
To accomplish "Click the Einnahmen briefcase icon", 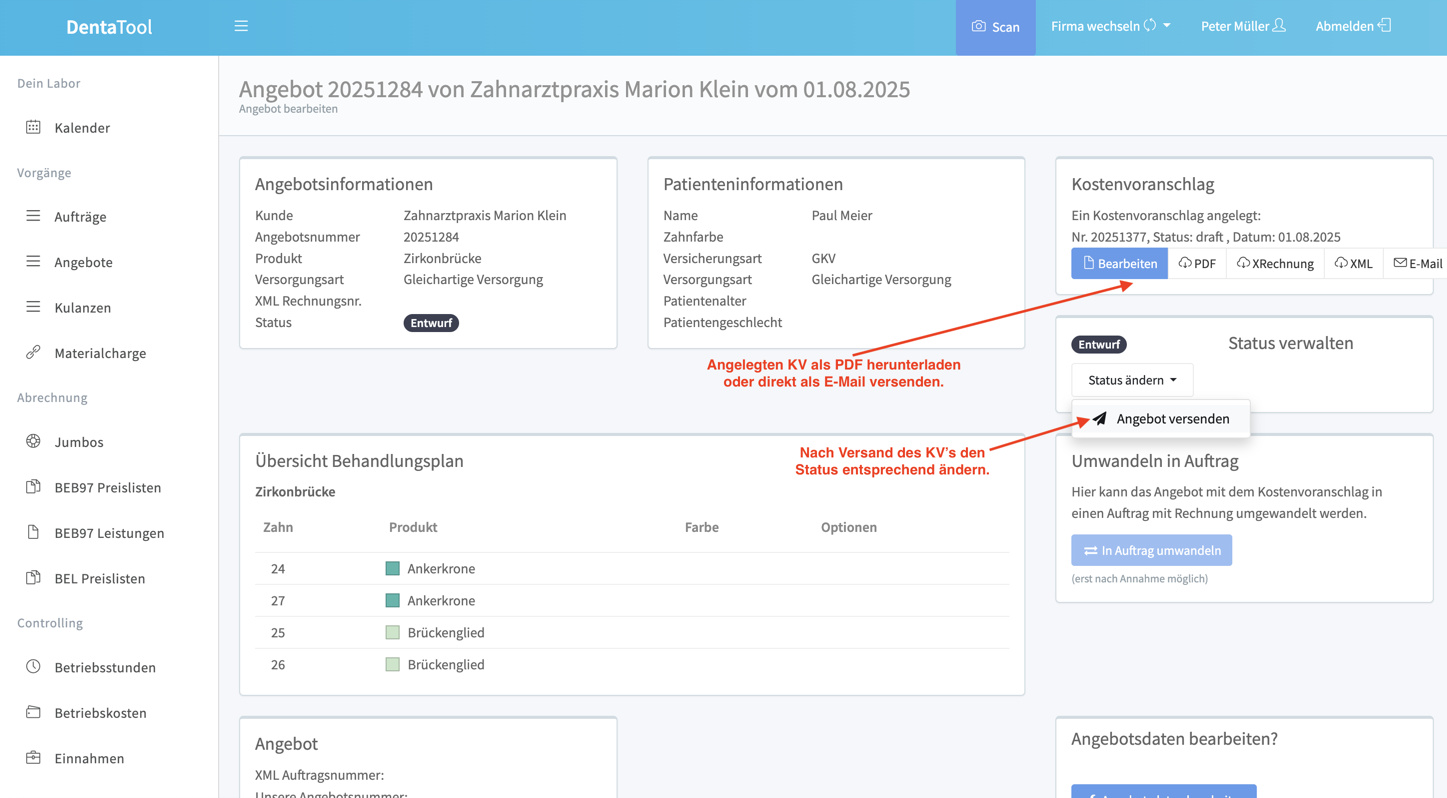I will [x=33, y=757].
